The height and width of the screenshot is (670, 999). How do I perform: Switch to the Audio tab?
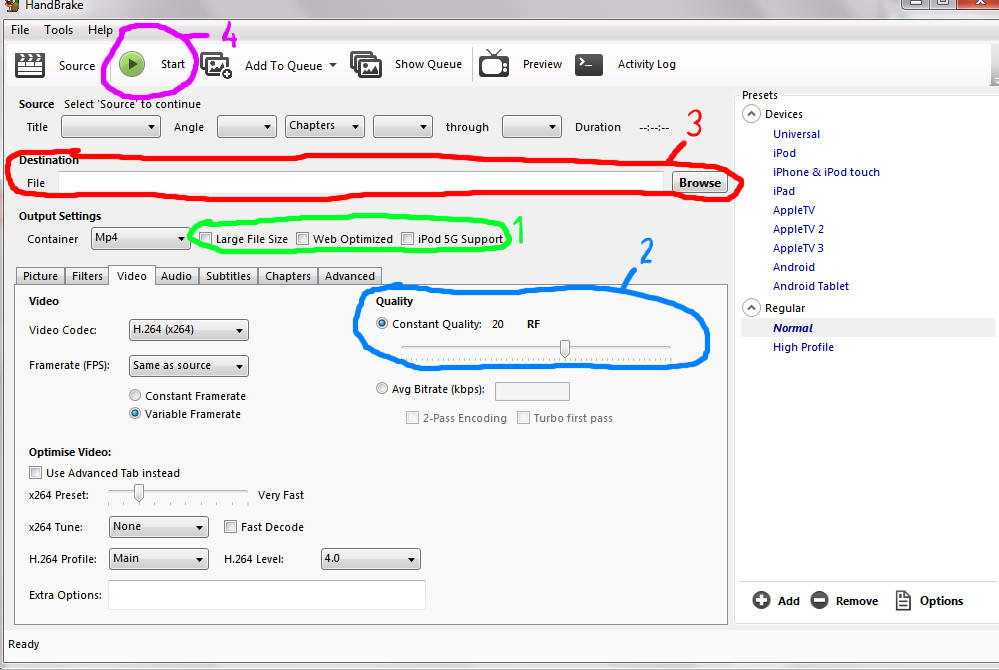coord(176,276)
